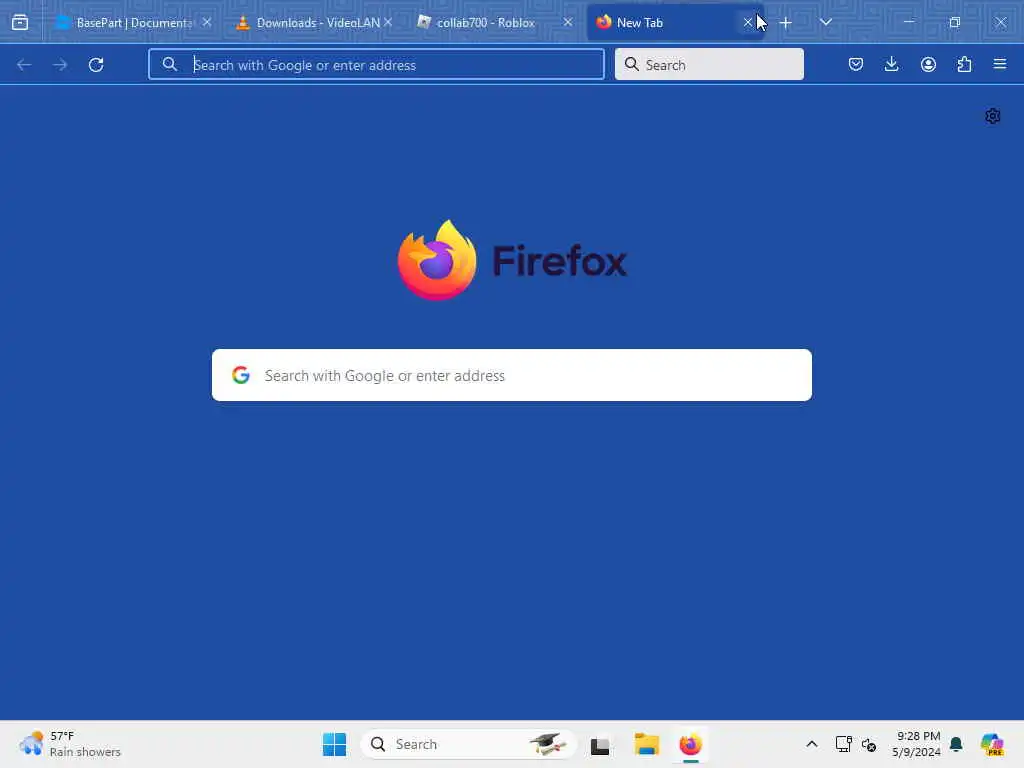Go back one page
This screenshot has height=768, width=1024.
[x=24, y=65]
